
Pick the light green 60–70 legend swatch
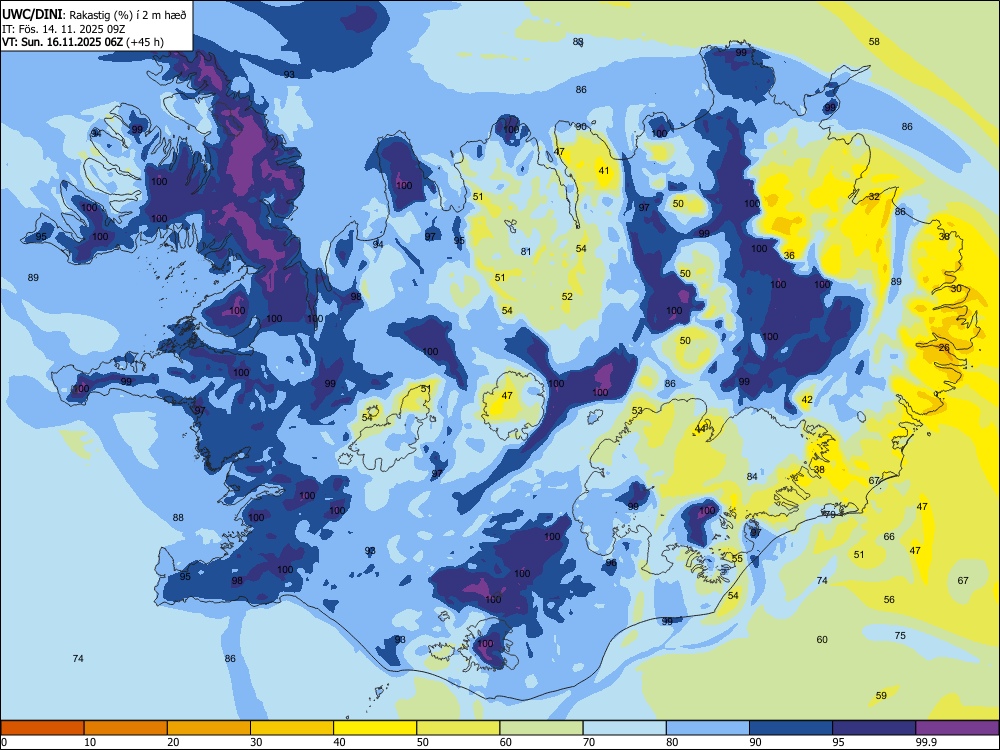point(541,728)
